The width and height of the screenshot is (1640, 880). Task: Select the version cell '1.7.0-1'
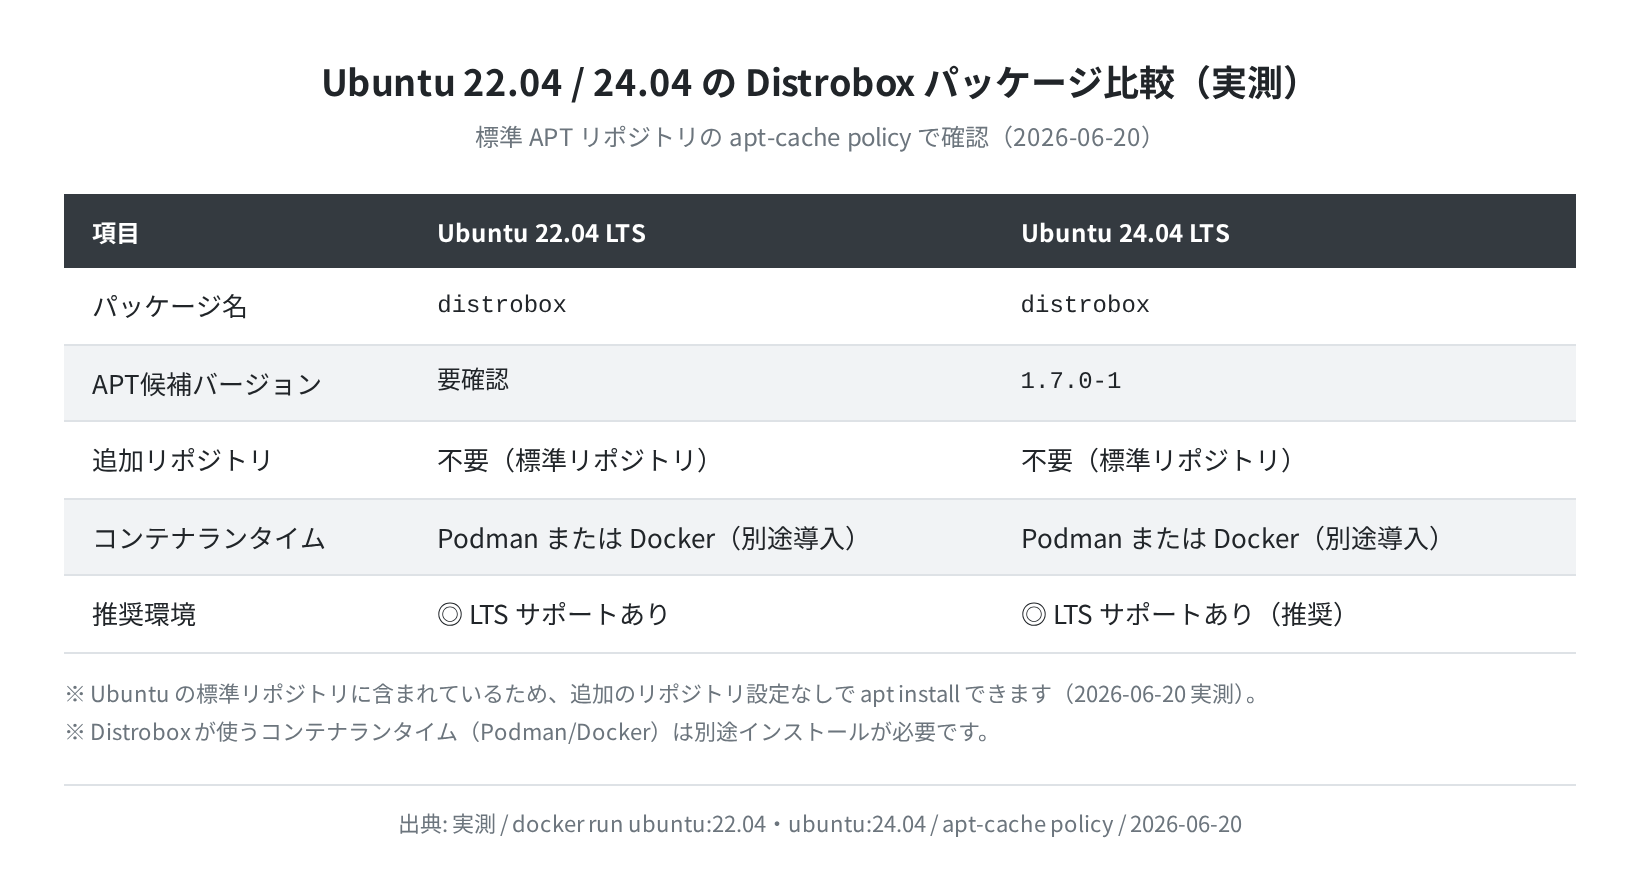(x=1071, y=381)
